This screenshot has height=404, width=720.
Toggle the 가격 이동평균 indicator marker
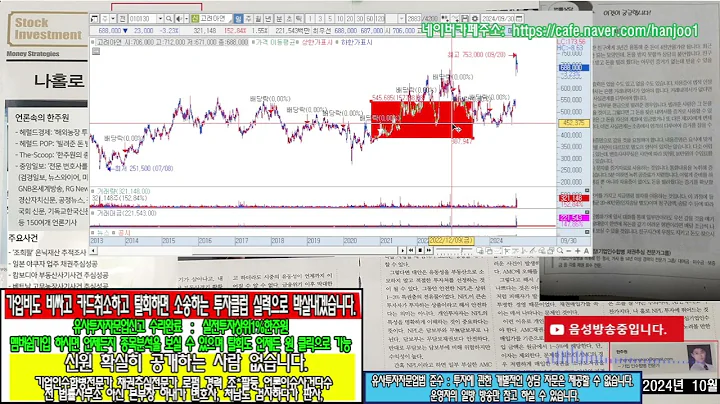(x=253, y=42)
